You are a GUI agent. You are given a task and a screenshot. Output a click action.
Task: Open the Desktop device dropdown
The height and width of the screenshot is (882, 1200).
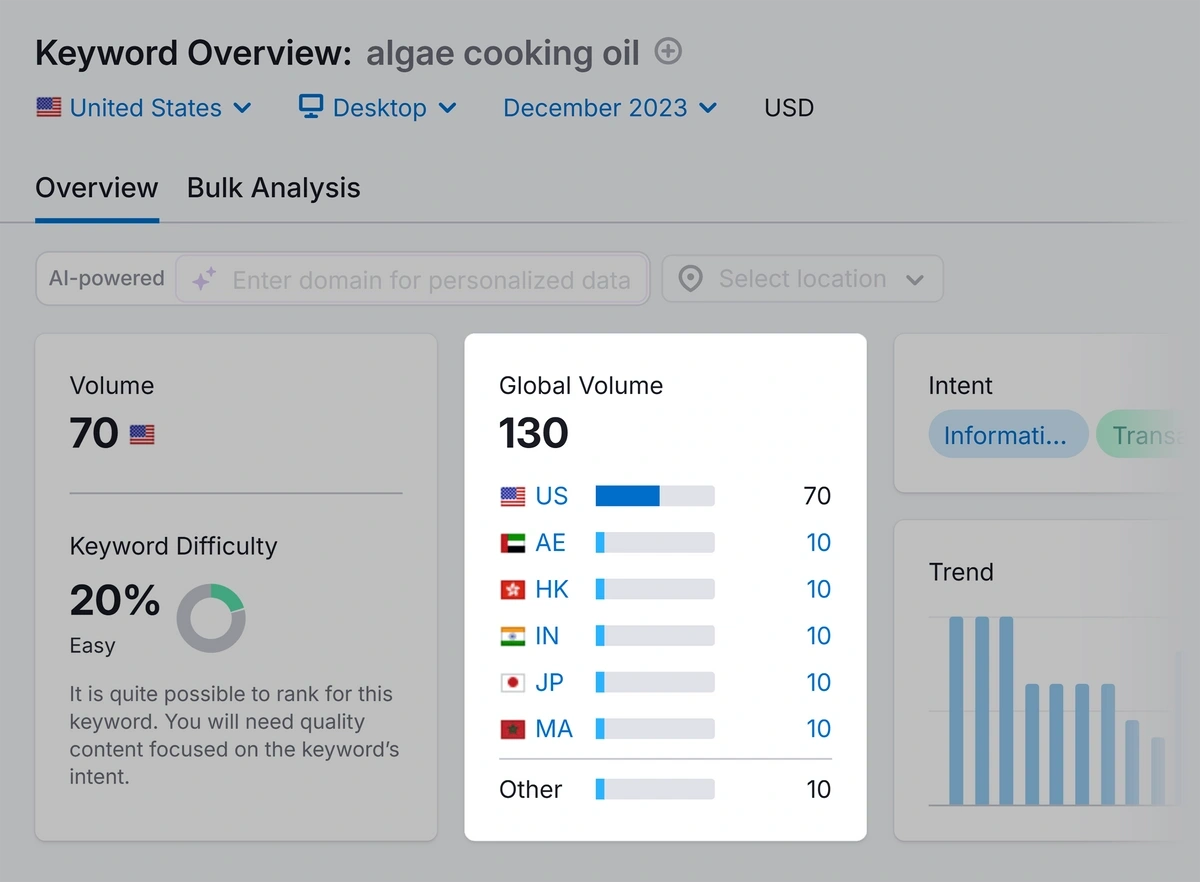click(378, 108)
